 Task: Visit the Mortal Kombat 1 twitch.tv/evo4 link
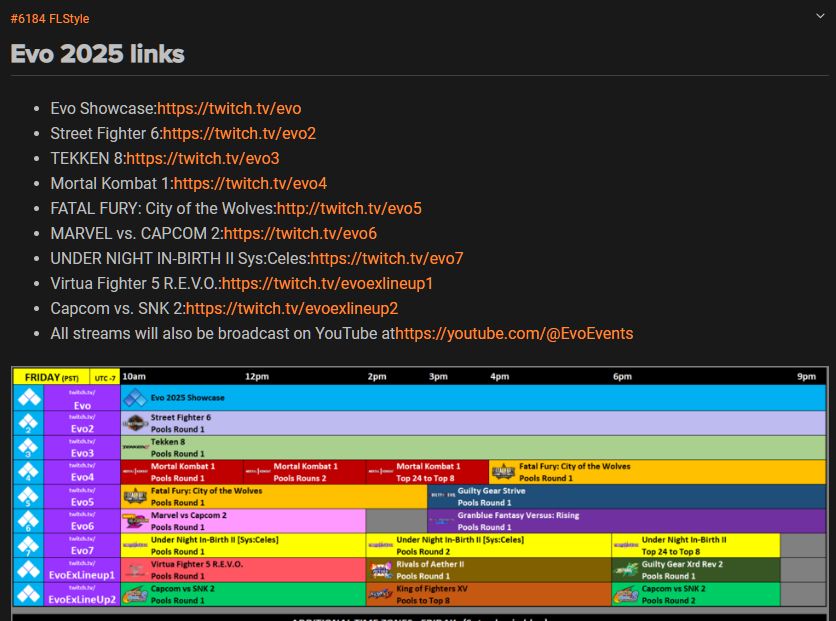pyautogui.click(x=250, y=184)
